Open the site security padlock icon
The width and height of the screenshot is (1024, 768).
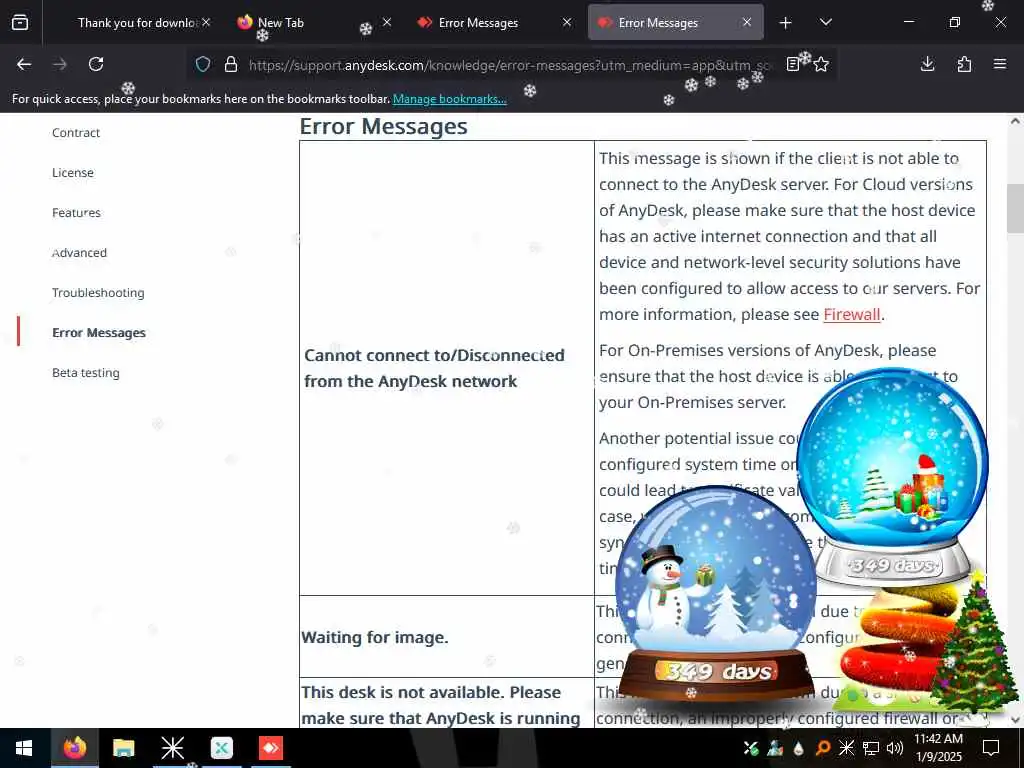[x=231, y=64]
